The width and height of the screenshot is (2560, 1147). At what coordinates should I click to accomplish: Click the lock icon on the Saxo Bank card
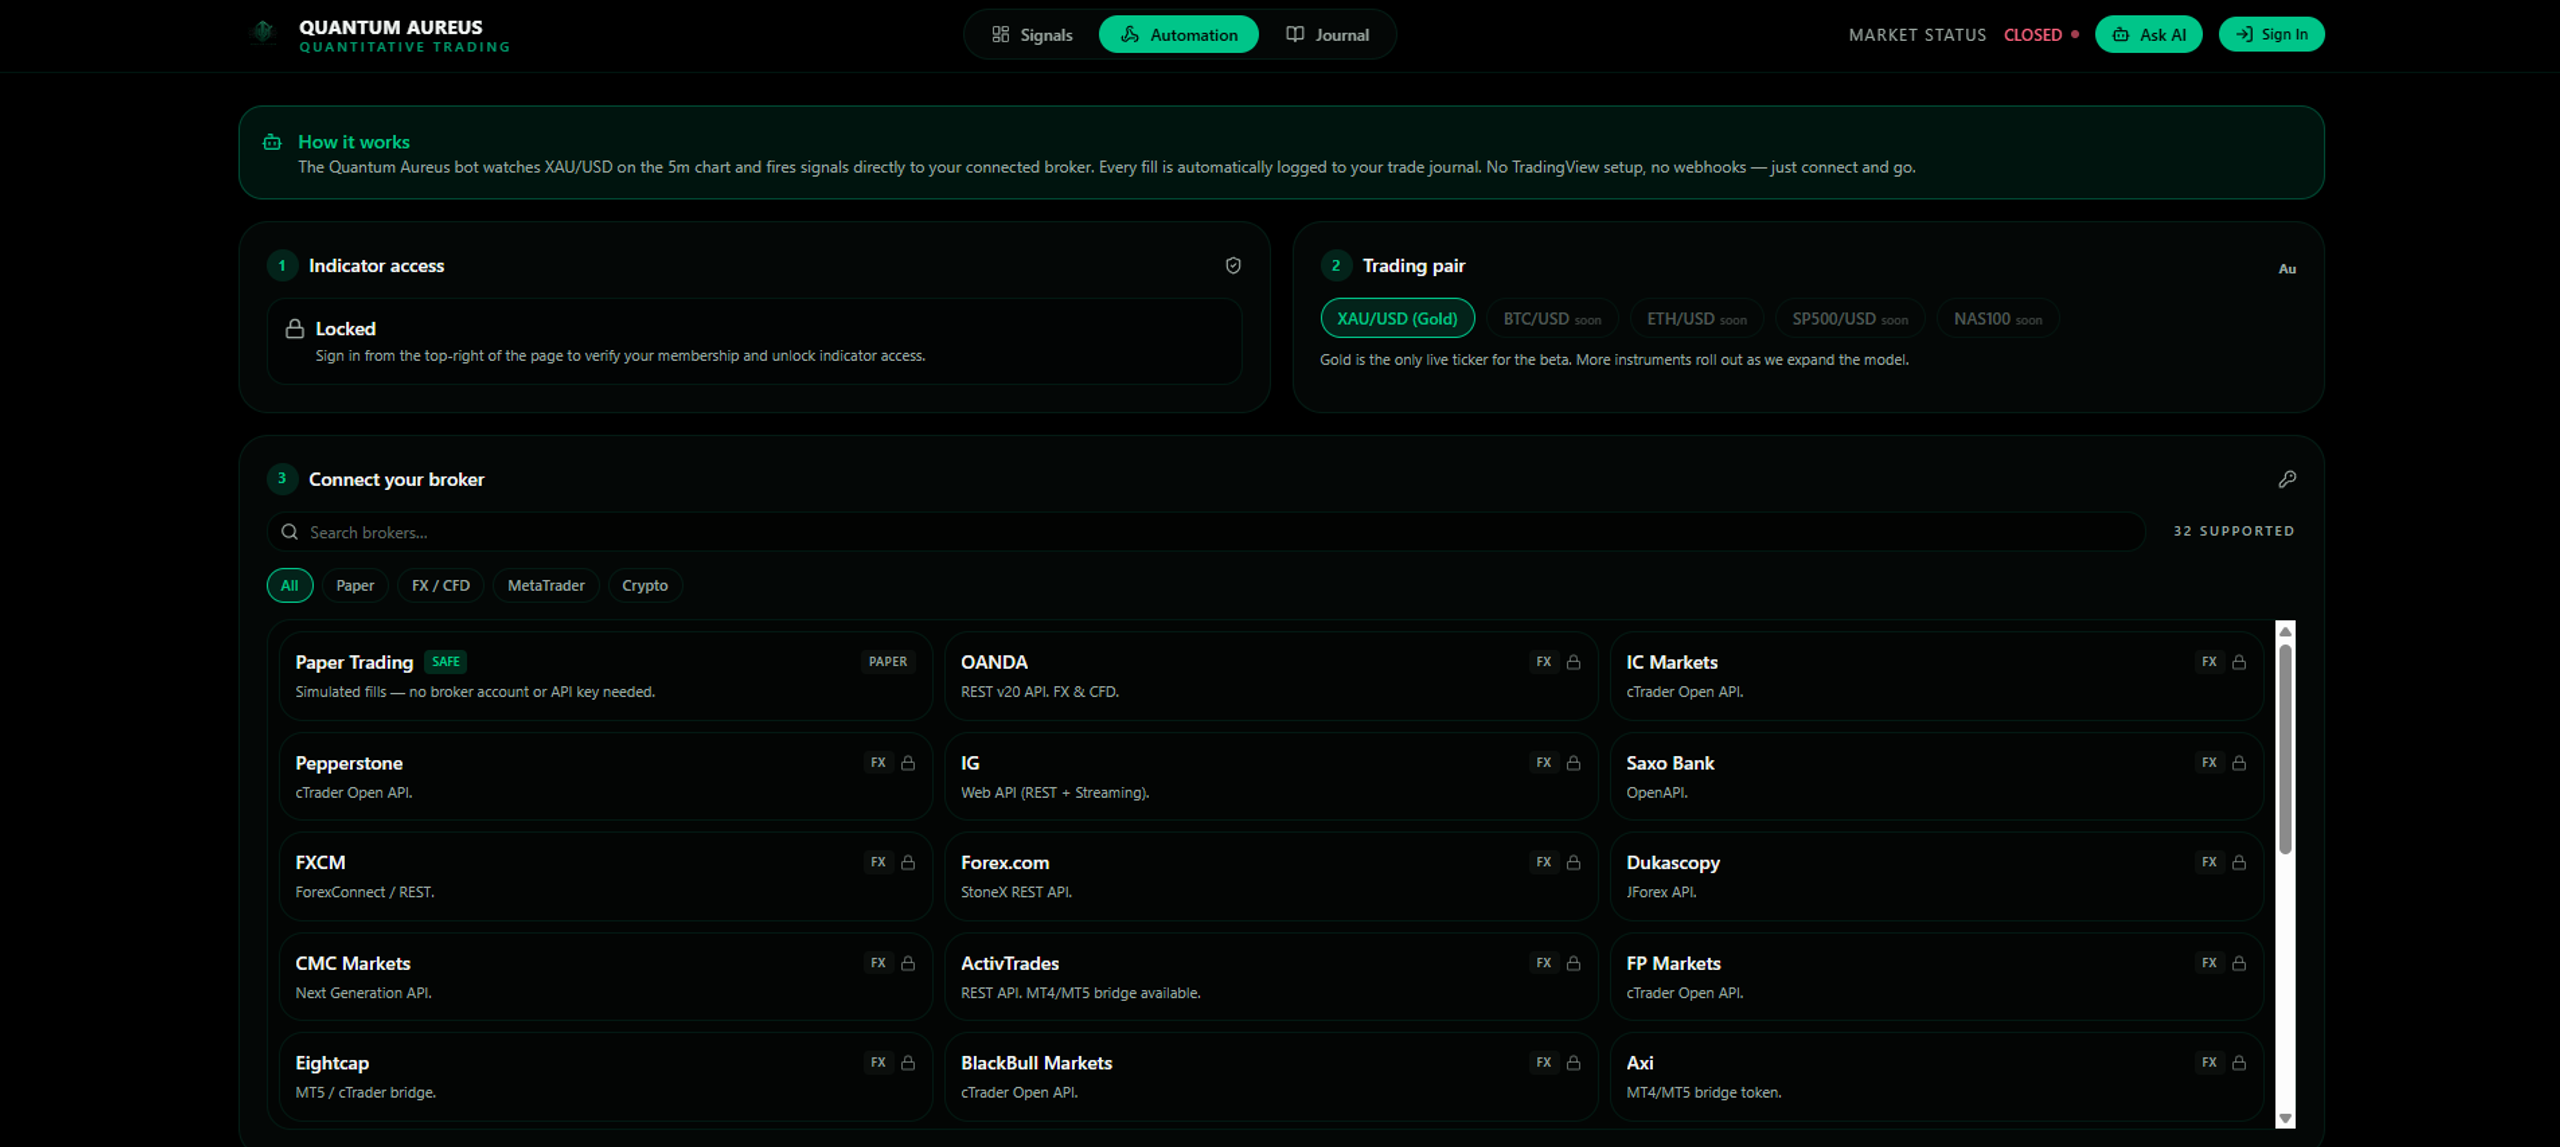[x=2239, y=763]
